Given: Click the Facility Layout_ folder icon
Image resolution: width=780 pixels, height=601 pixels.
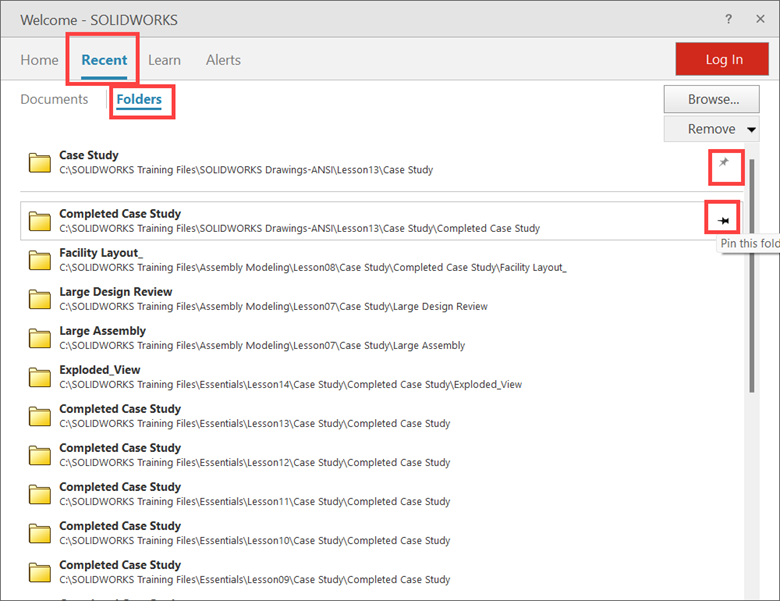Looking at the screenshot, I should click(40, 260).
